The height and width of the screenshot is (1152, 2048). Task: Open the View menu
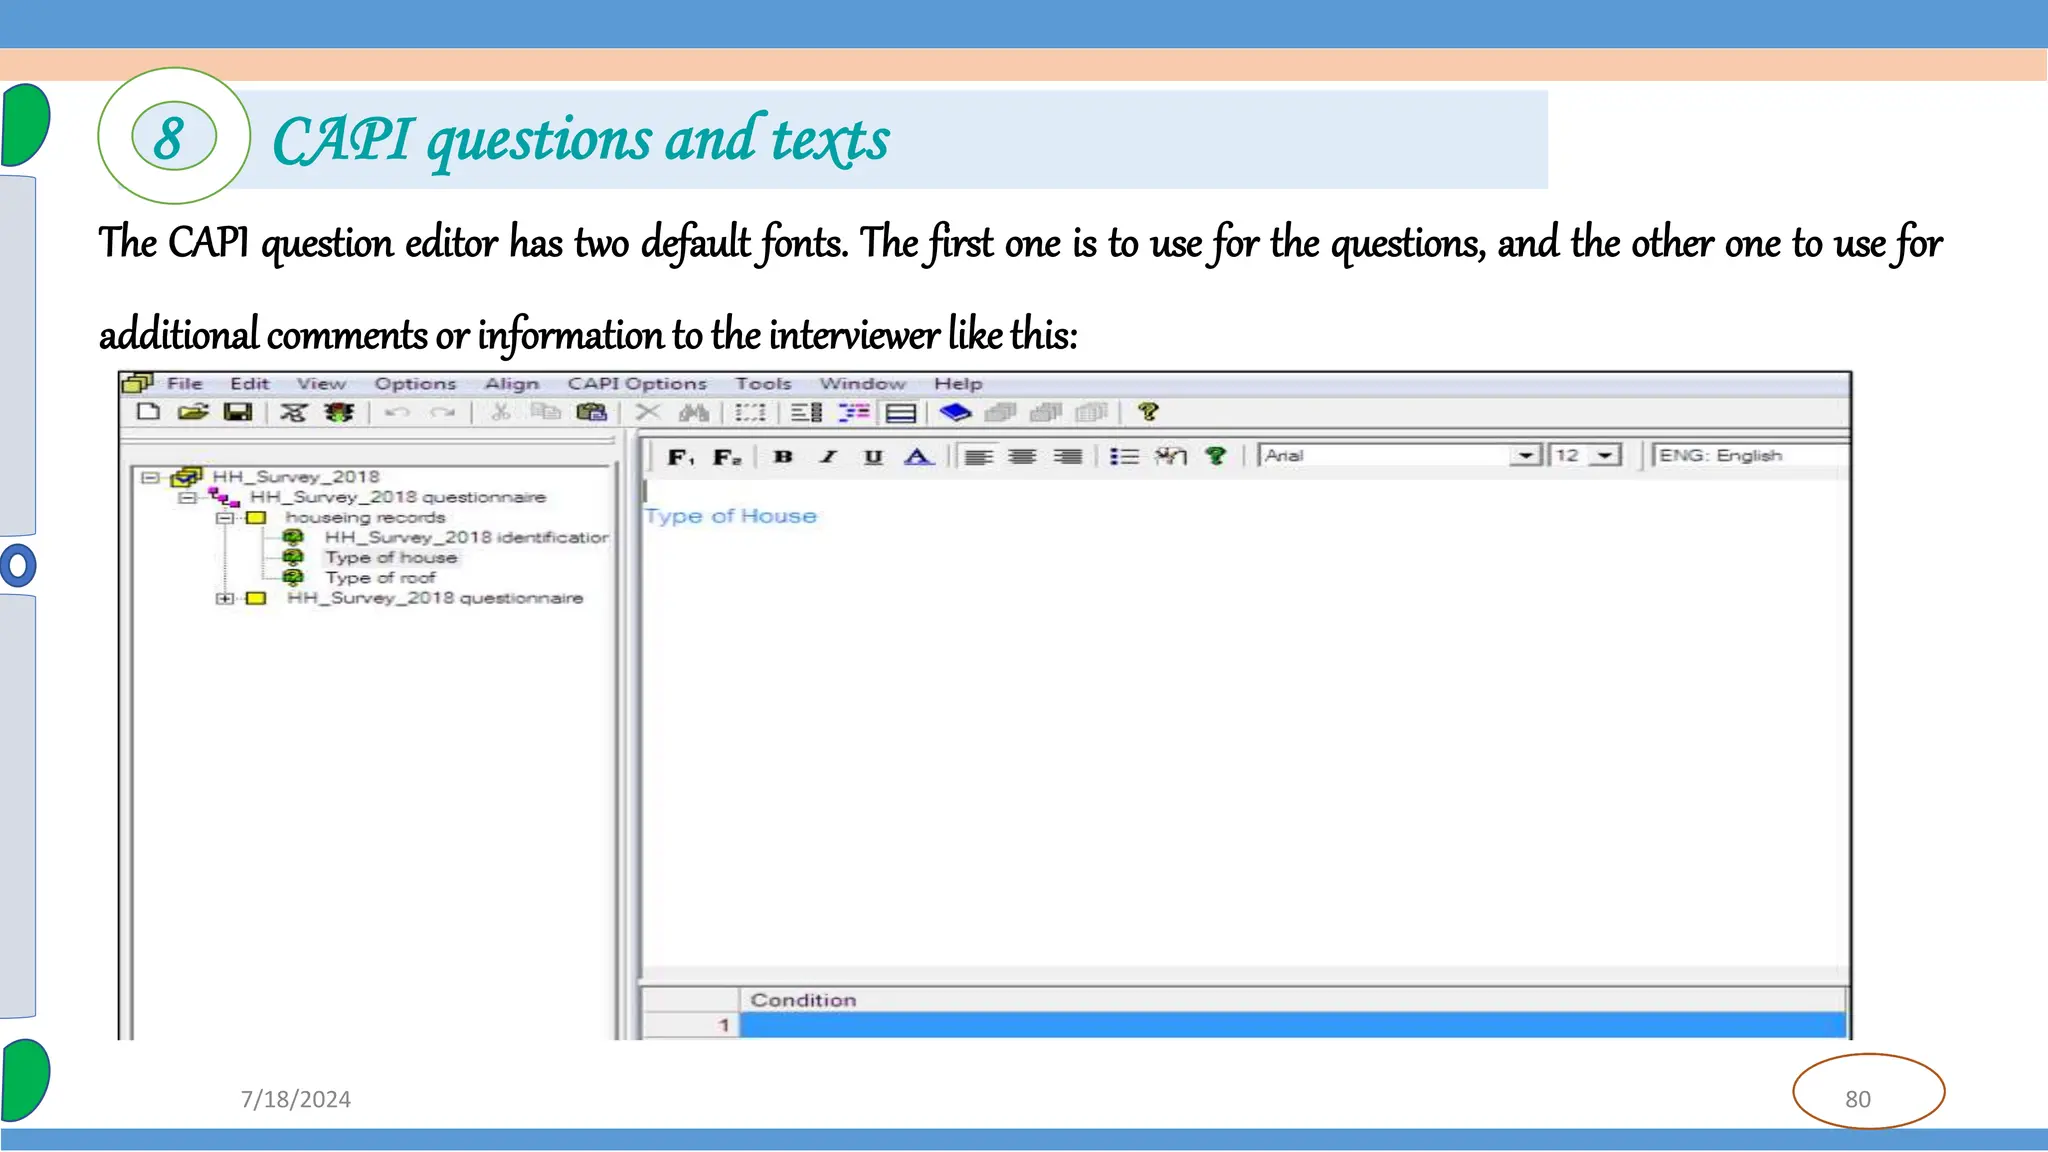point(321,384)
